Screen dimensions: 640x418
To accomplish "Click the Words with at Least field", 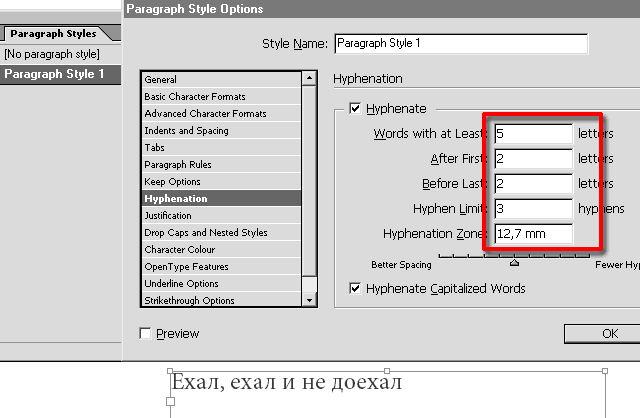I will tap(533, 134).
